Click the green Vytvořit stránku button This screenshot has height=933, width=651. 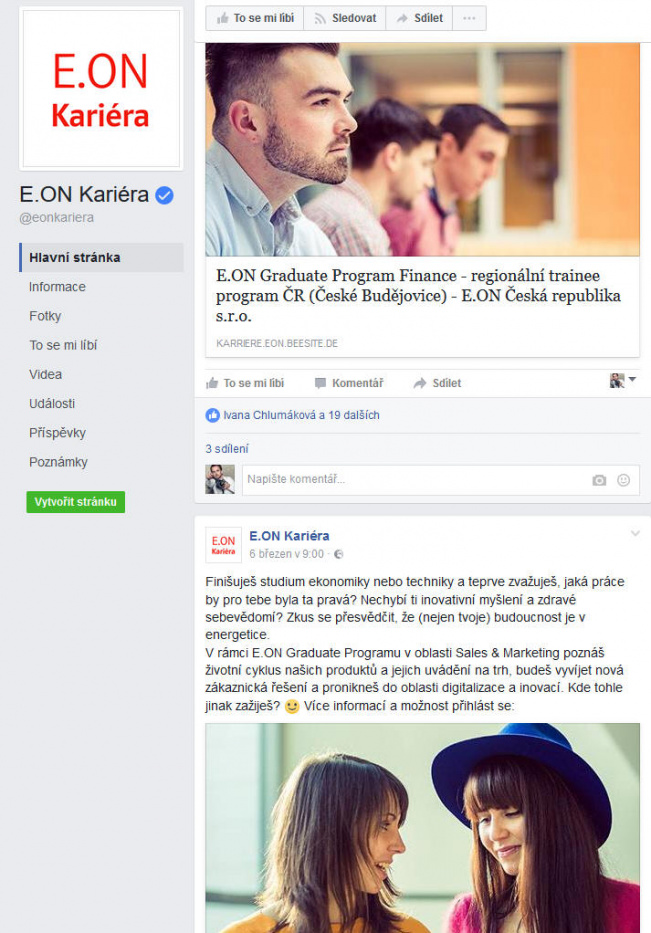click(x=76, y=502)
